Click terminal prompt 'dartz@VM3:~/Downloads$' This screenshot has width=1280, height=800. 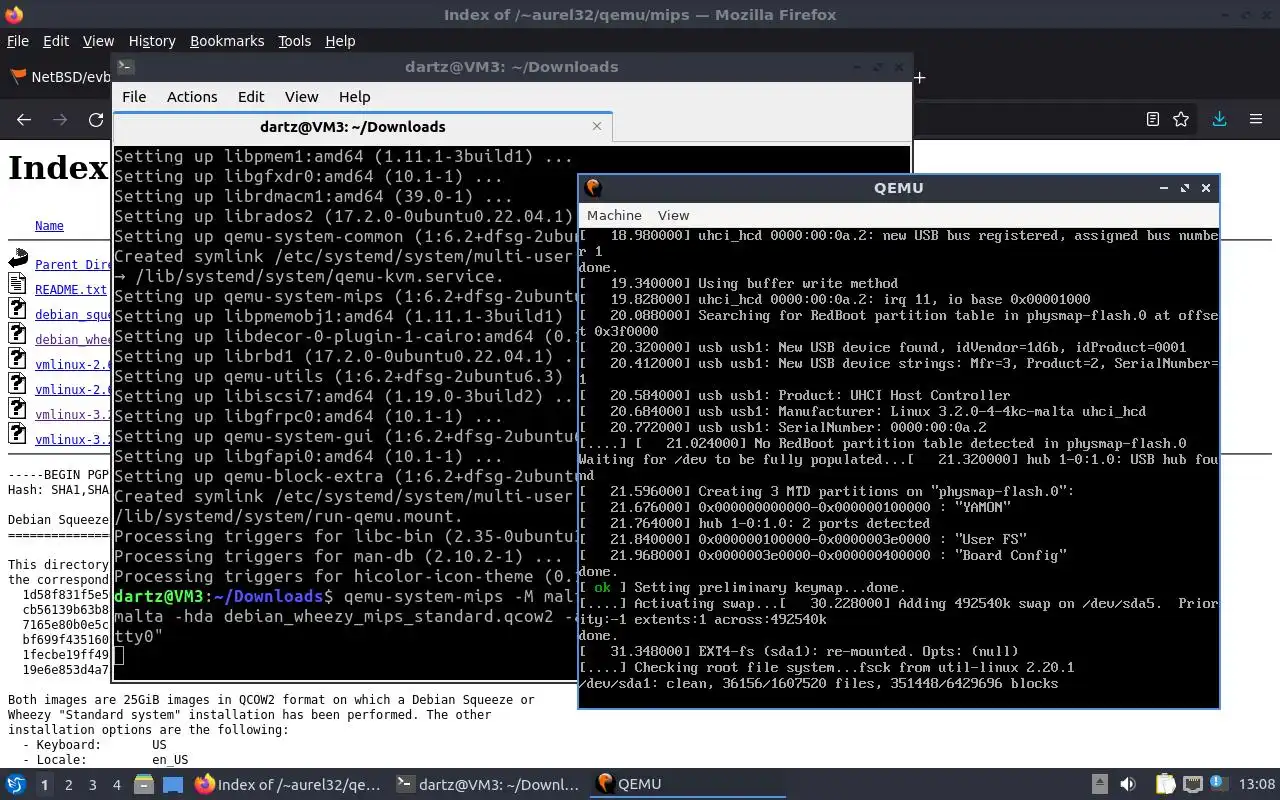click(224, 596)
